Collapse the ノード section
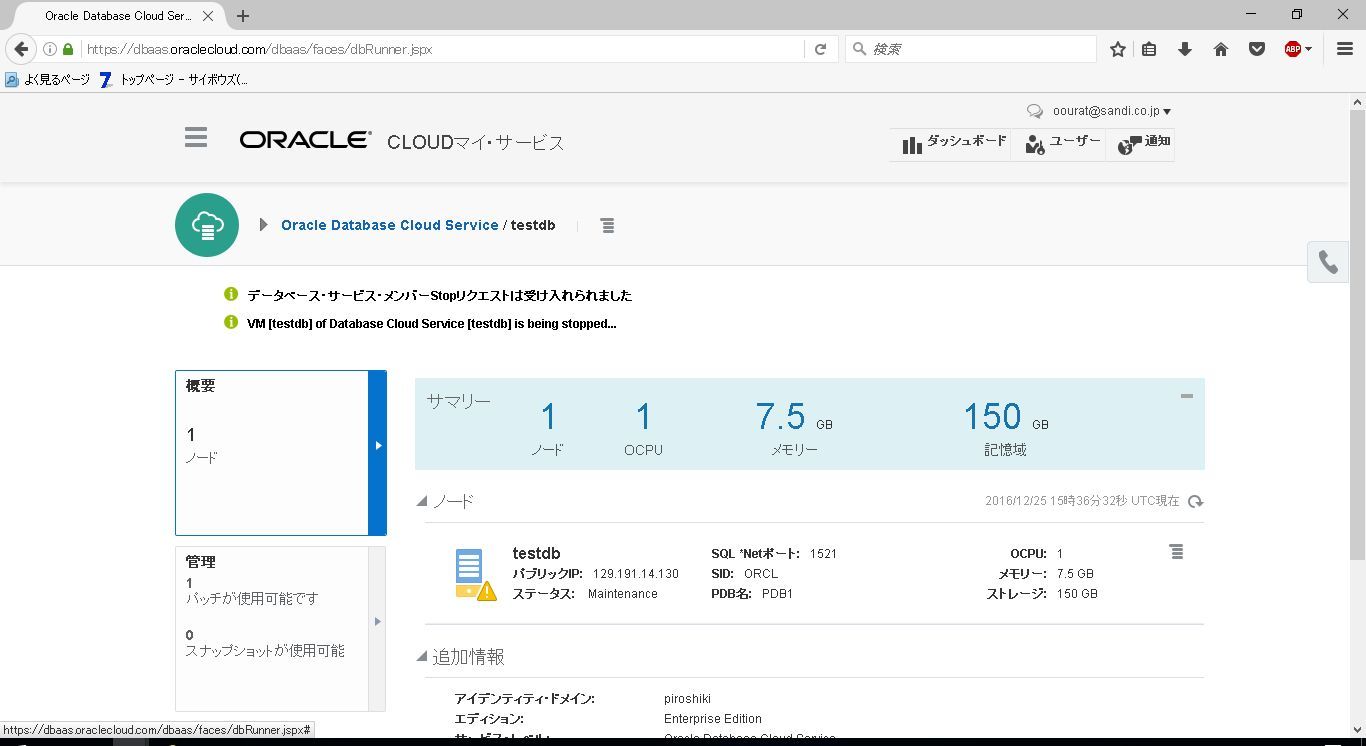 point(422,501)
